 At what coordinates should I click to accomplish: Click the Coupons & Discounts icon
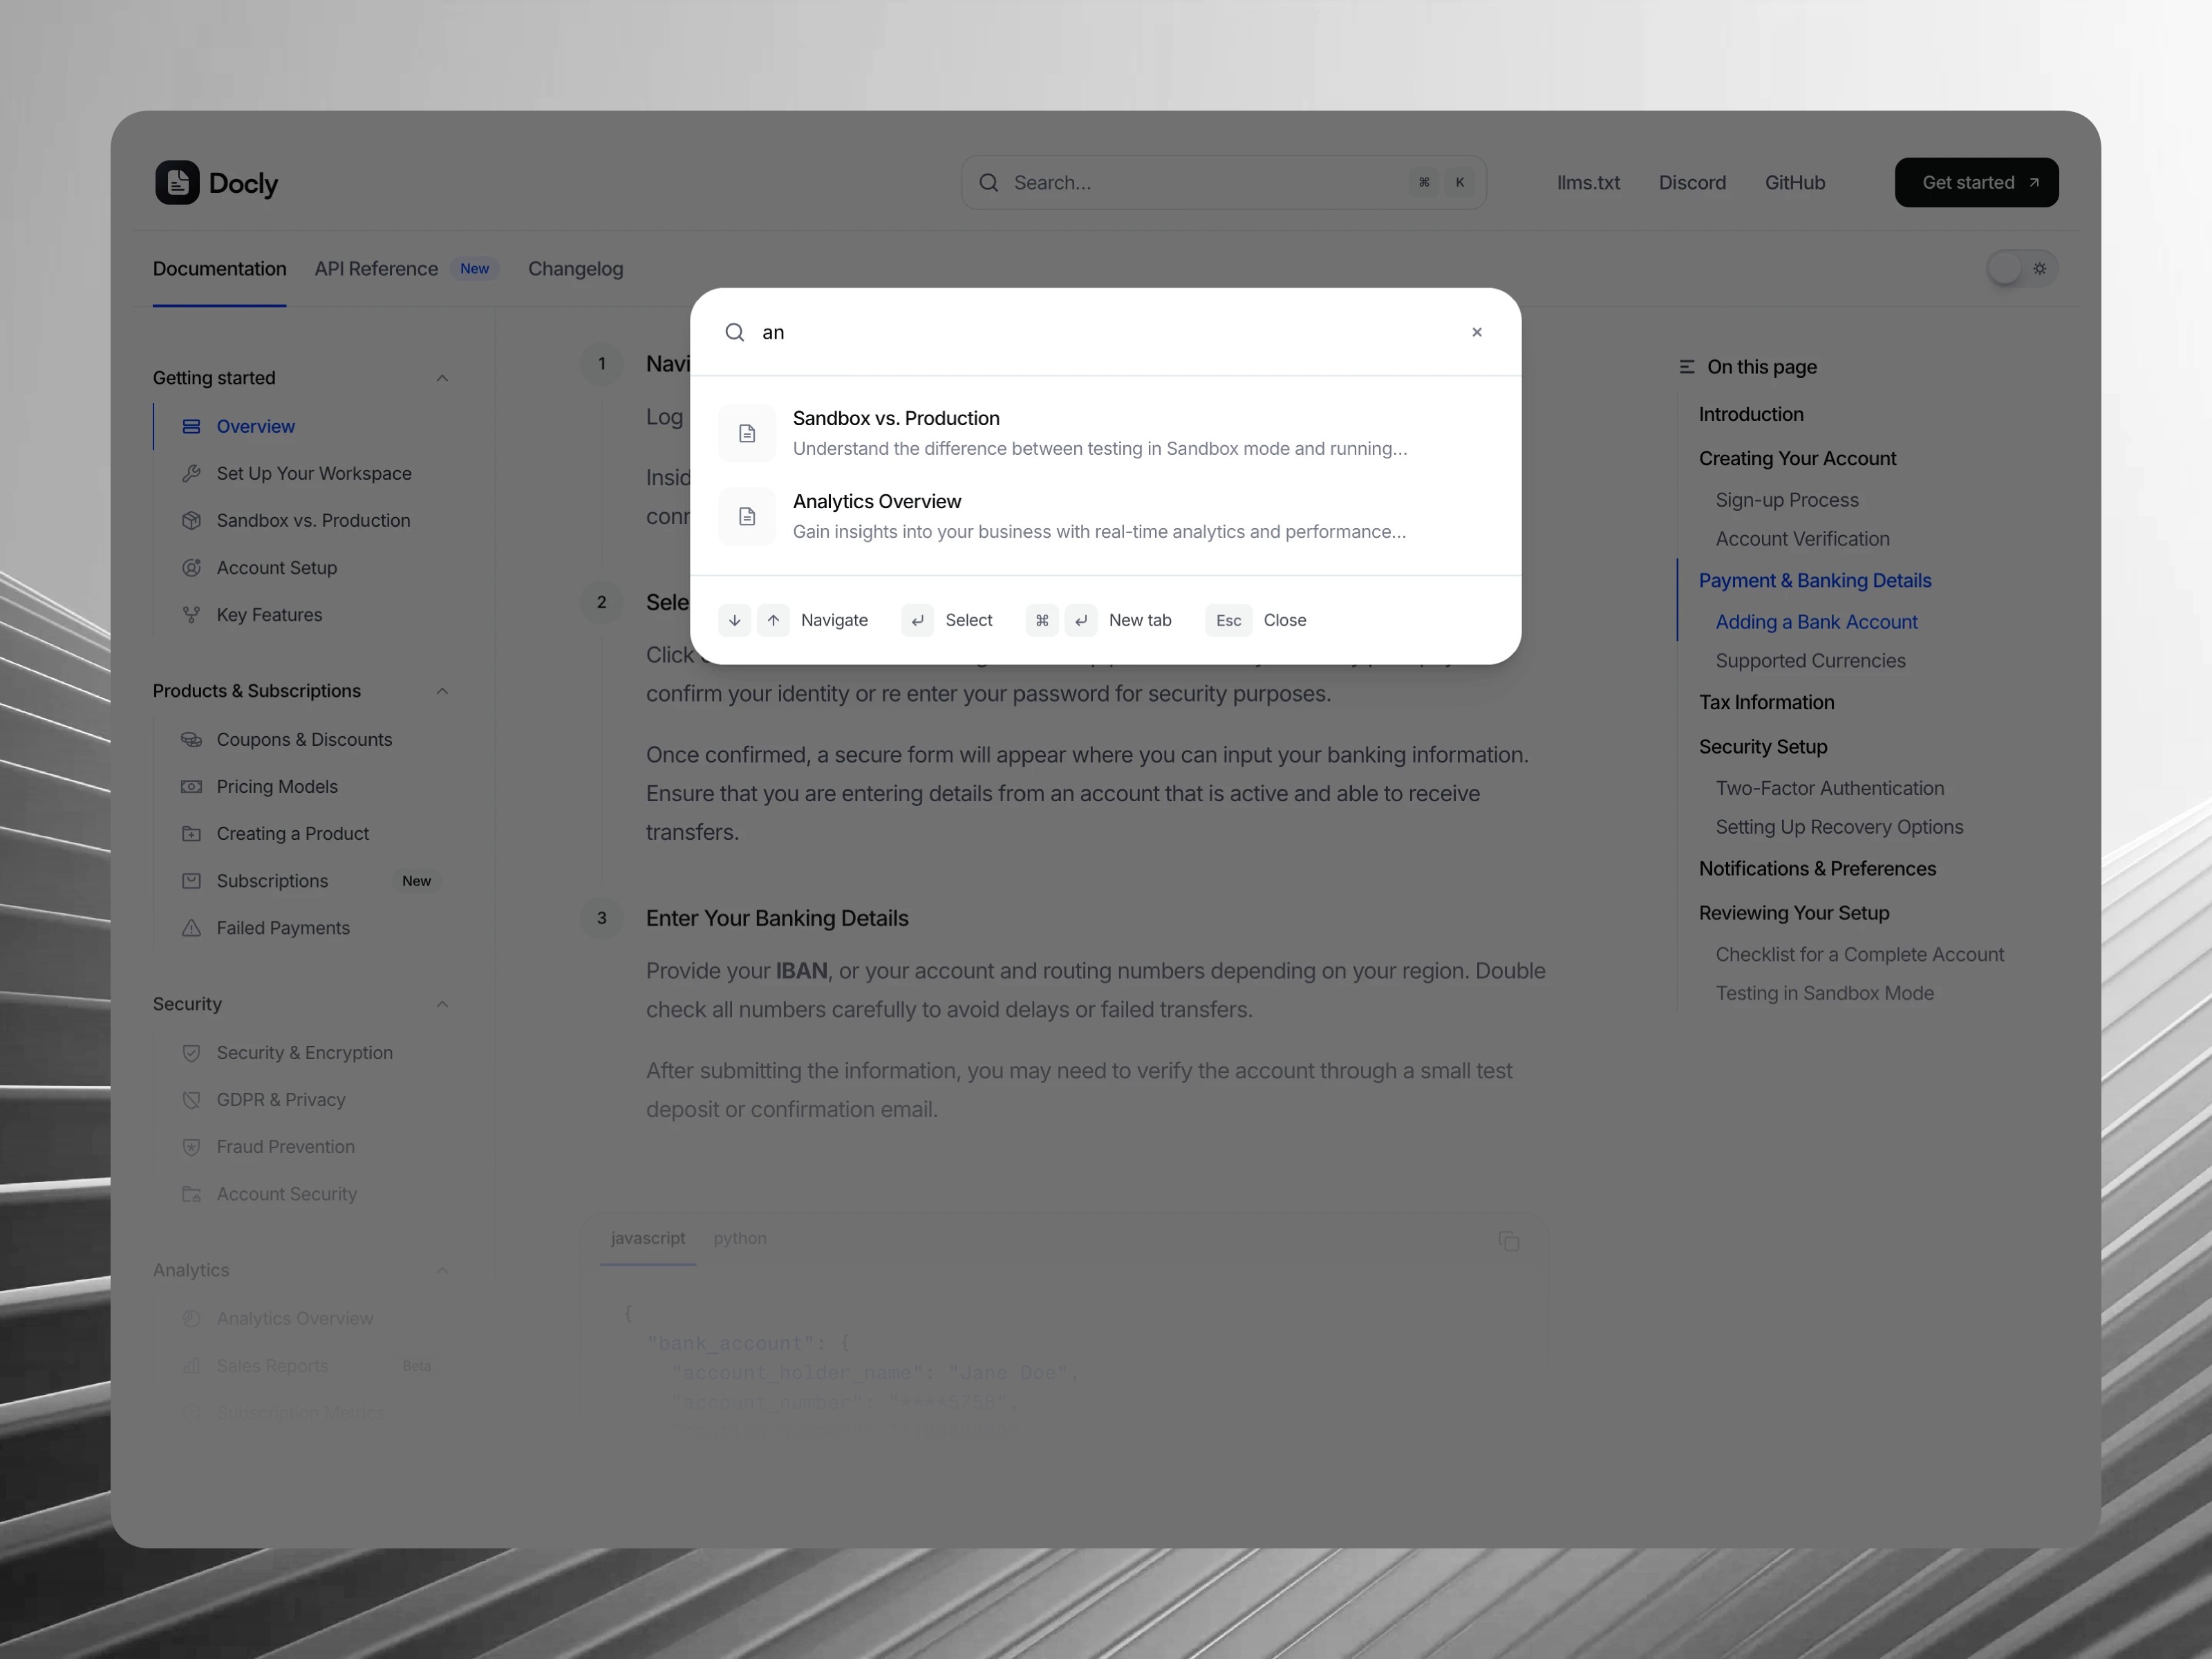tap(191, 740)
